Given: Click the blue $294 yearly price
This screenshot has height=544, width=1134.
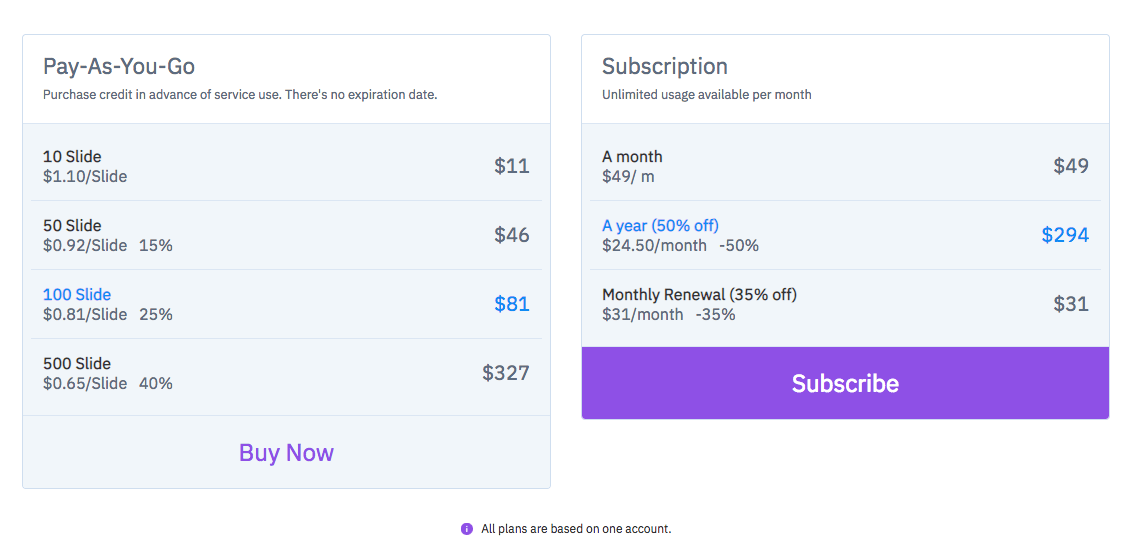Looking at the screenshot, I should point(1065,235).
